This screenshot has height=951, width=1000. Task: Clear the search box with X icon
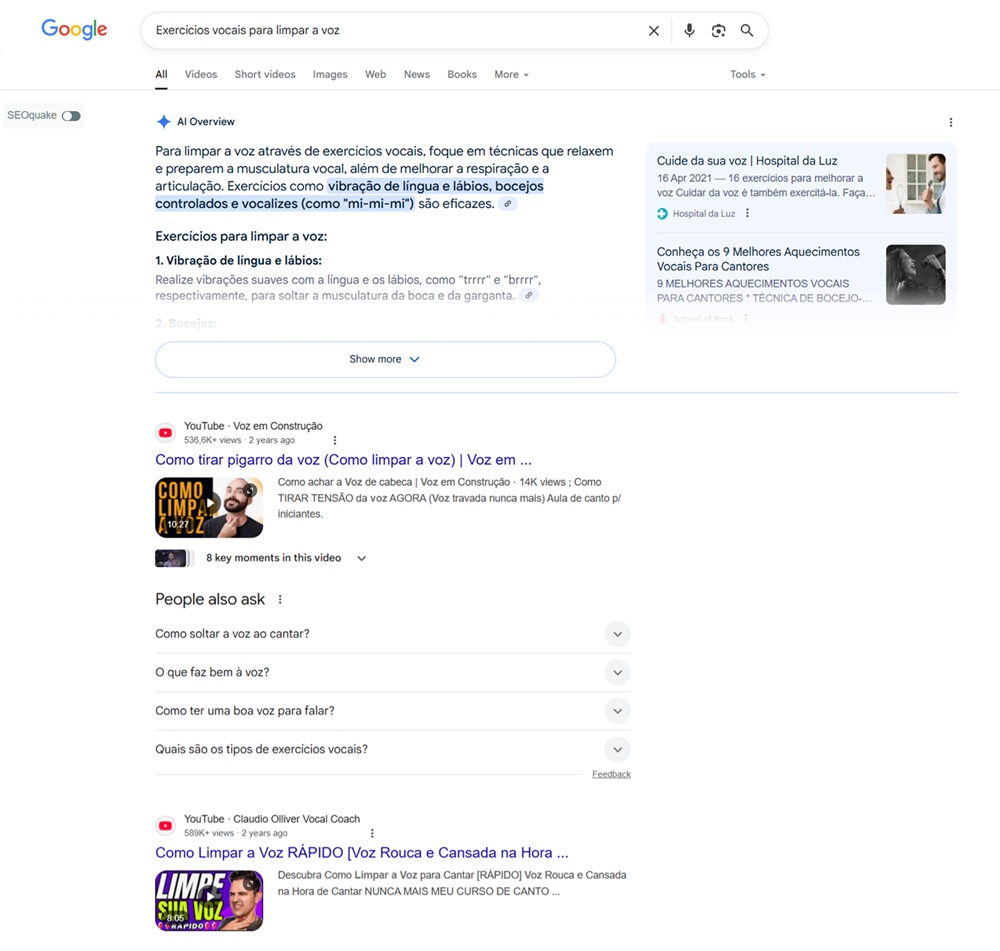click(x=654, y=31)
